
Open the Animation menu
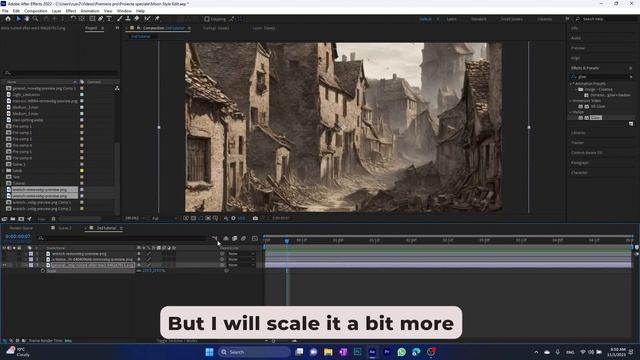click(90, 11)
